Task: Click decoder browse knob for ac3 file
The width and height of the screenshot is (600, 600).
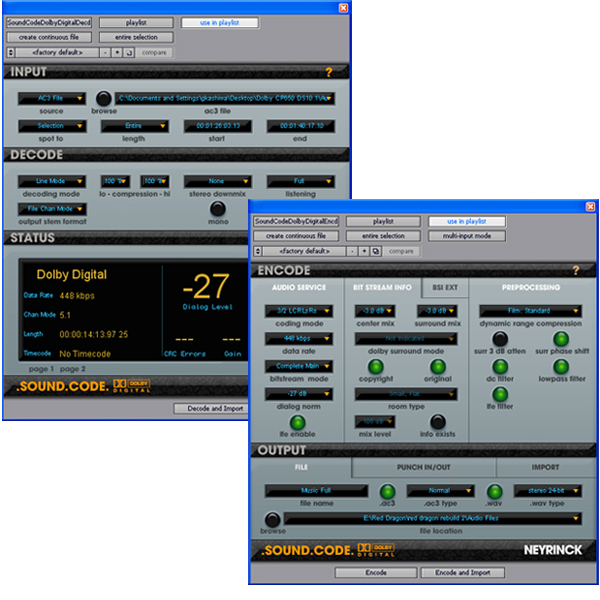Action: coord(103,98)
